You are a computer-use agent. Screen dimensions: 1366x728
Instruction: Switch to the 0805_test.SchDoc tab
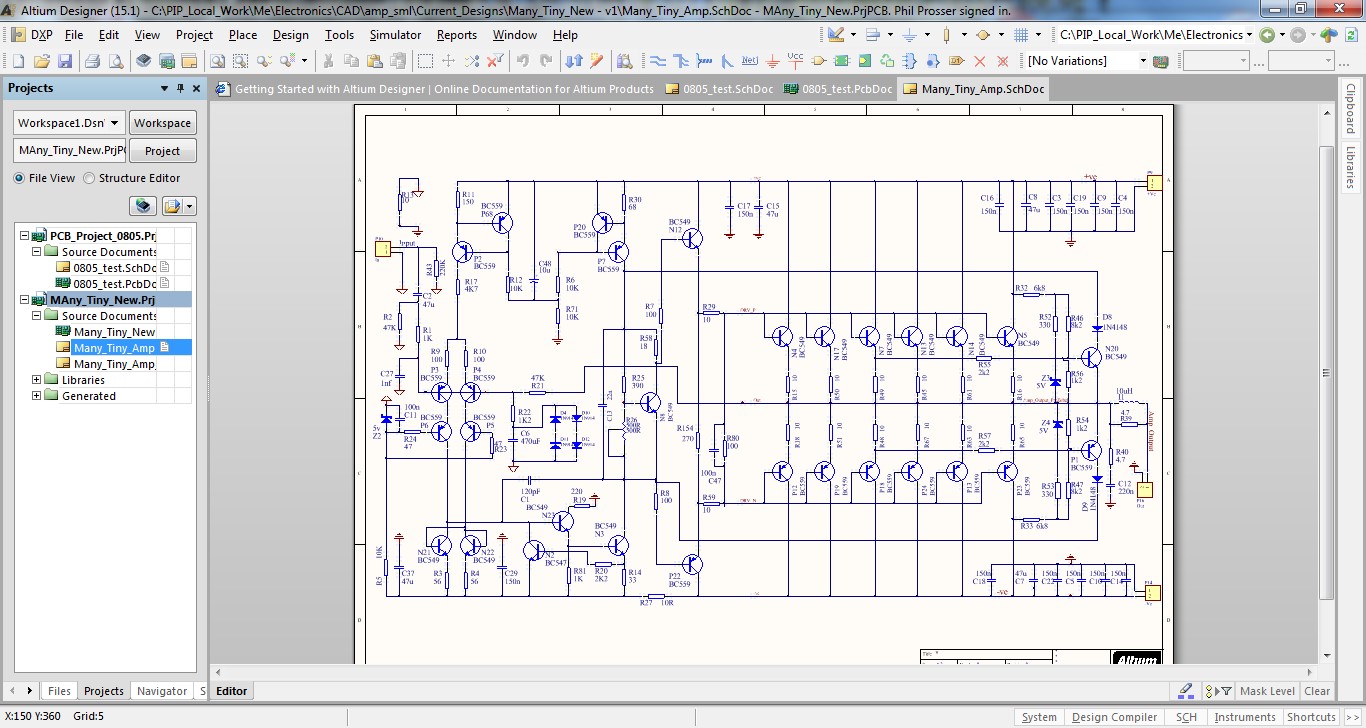(719, 89)
